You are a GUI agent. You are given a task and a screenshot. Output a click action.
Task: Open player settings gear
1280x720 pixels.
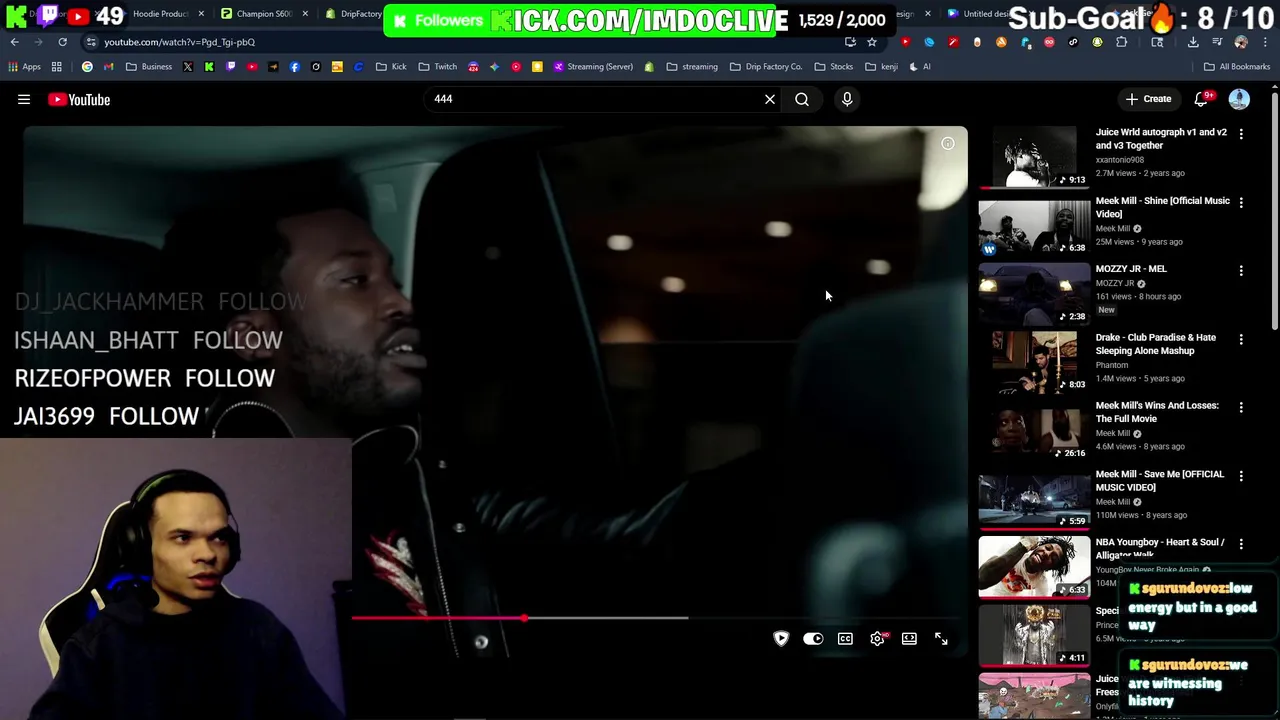click(877, 639)
